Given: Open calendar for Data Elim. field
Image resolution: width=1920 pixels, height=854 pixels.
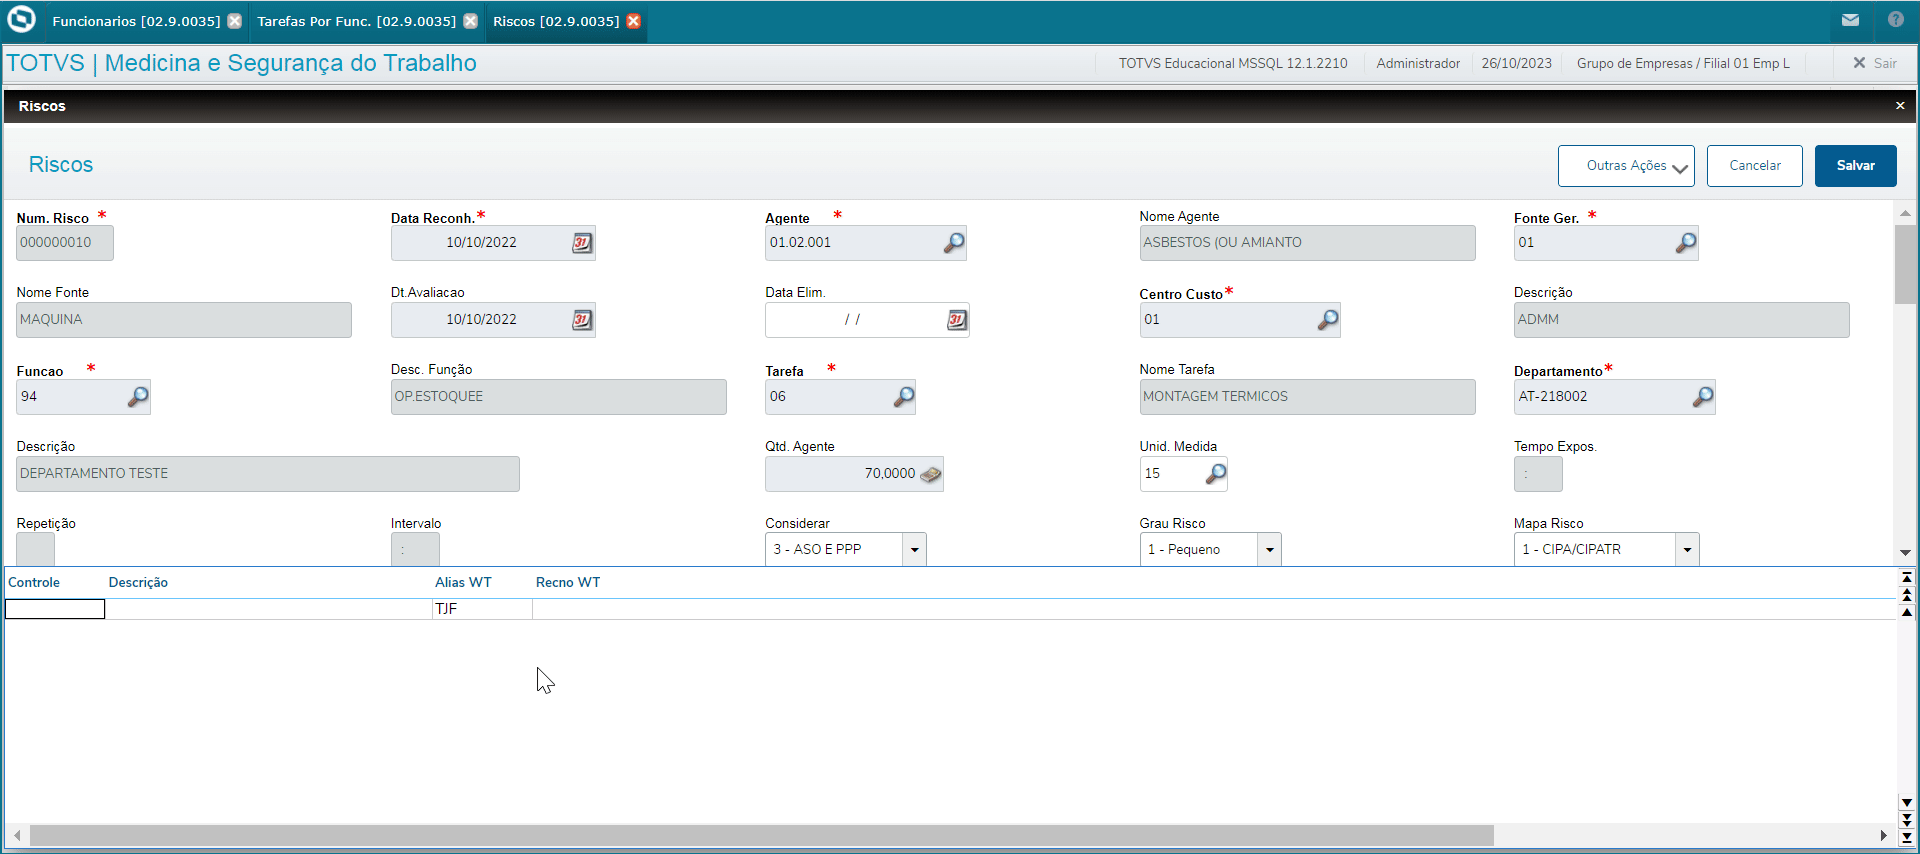Looking at the screenshot, I should click(x=957, y=320).
